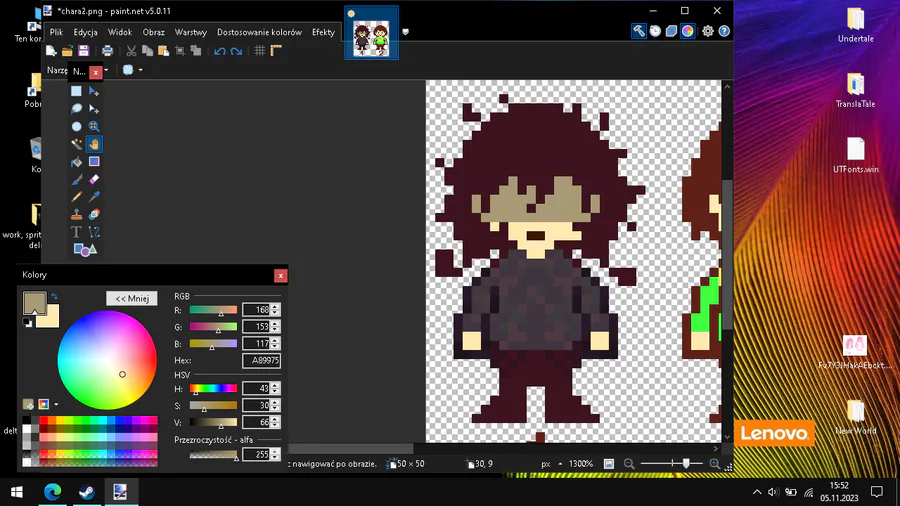
Task: Swap primary and secondary colors
Action: click(54, 297)
